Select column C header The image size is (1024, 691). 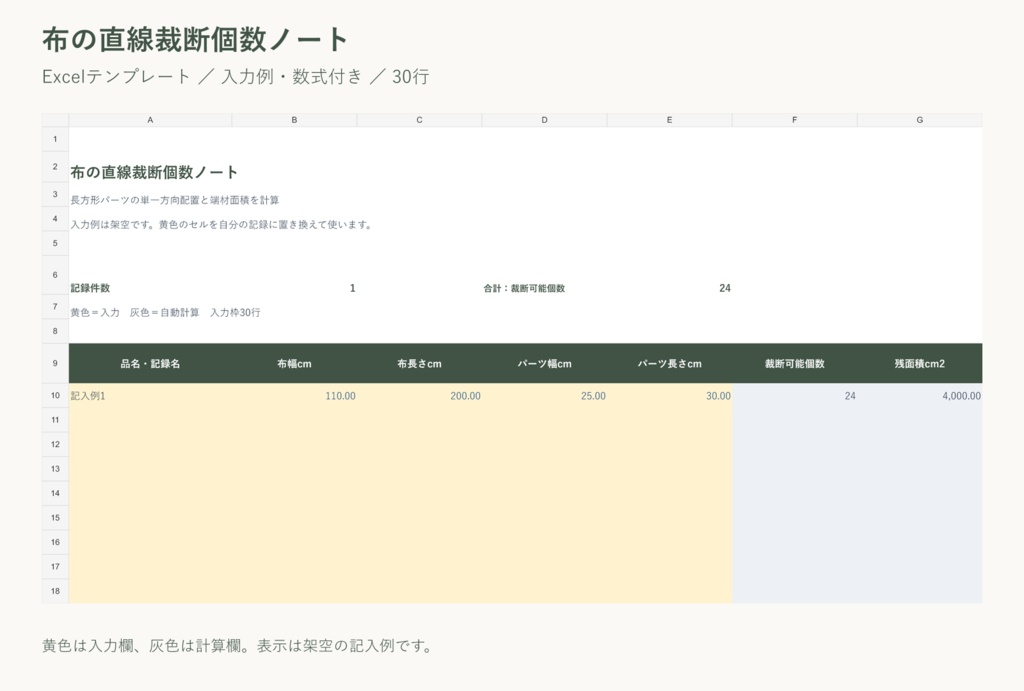[419, 120]
